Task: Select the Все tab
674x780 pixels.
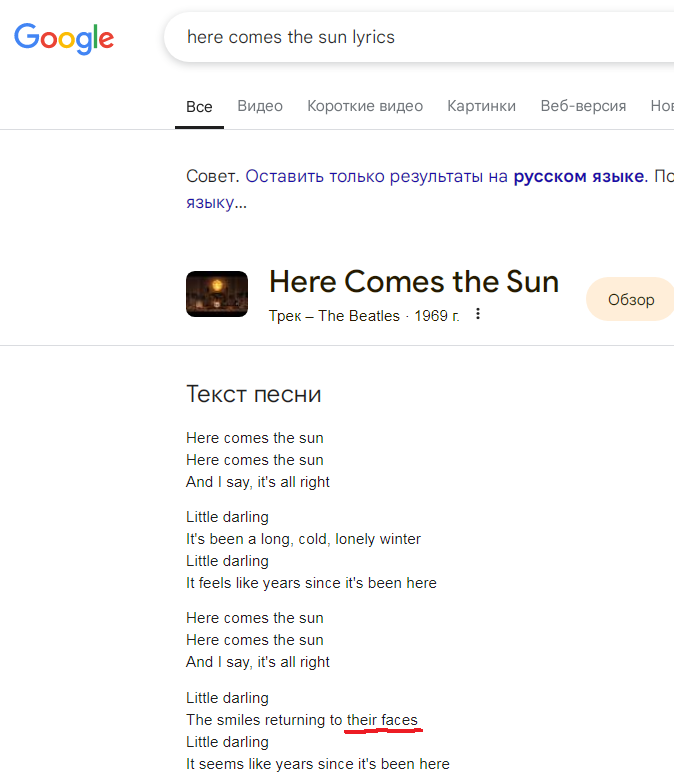Action: tap(199, 106)
